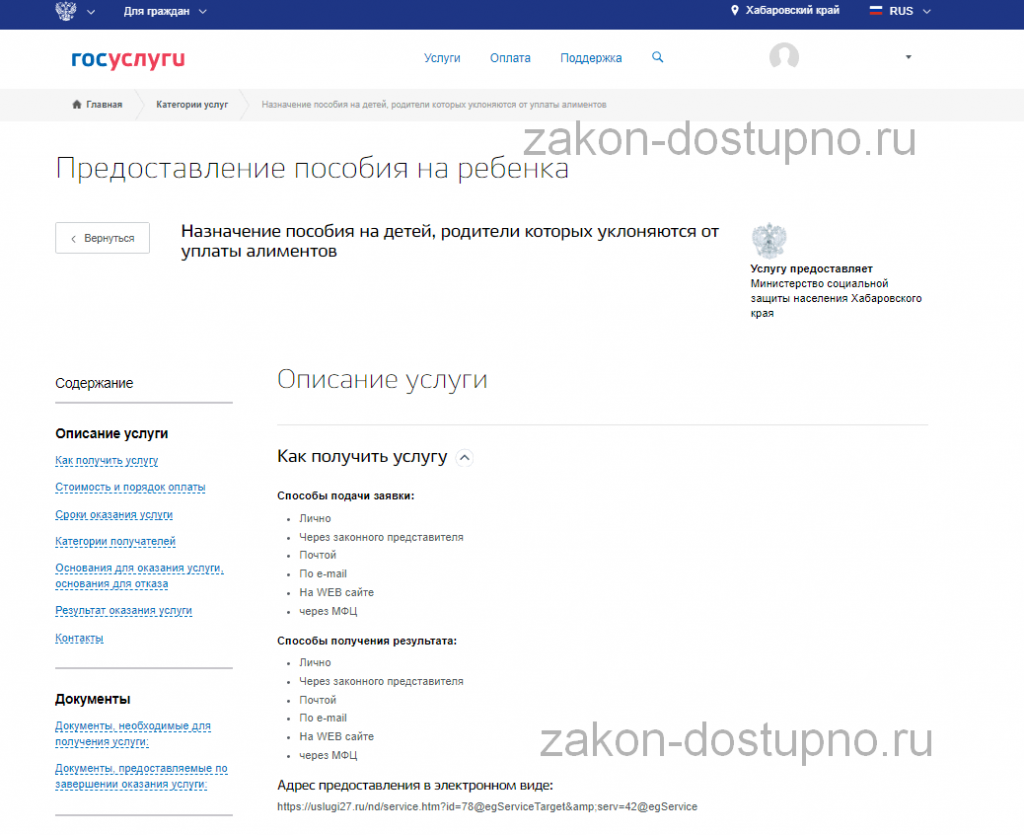1024x835 pixels.
Task: Click the location pin for Хабаровский край
Action: click(735, 11)
